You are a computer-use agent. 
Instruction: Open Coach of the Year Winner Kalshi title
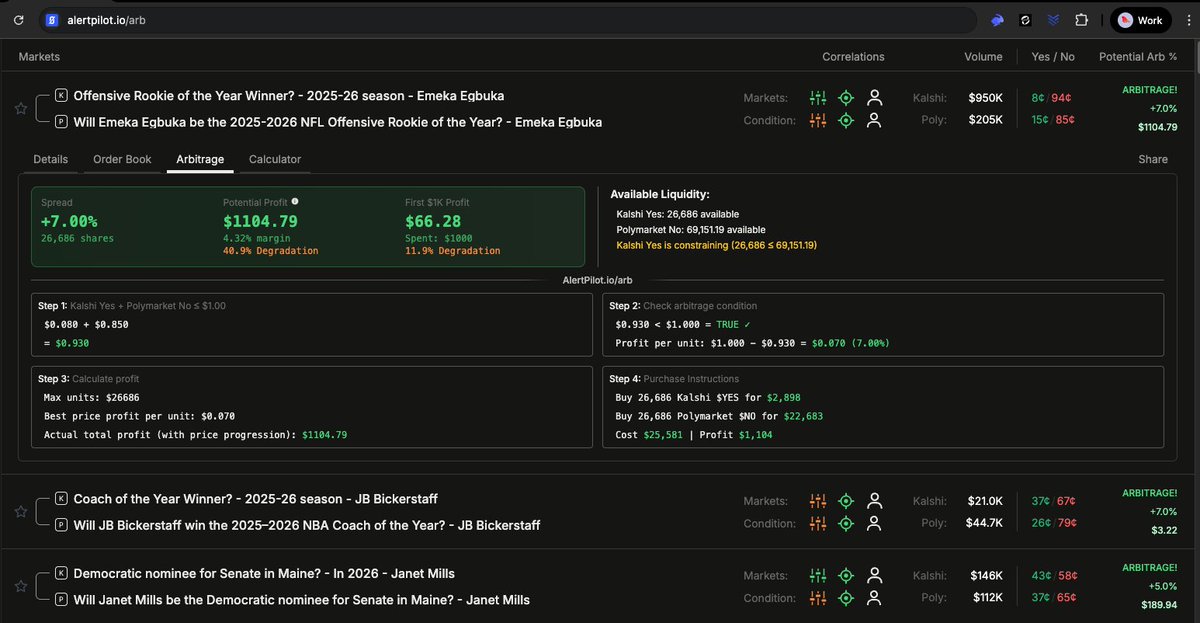pyautogui.click(x=256, y=499)
